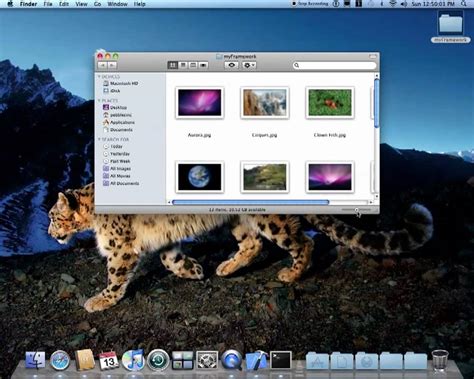Launch Safari from the Dock
Image resolution: width=474 pixels, height=379 pixels.
tap(60, 360)
